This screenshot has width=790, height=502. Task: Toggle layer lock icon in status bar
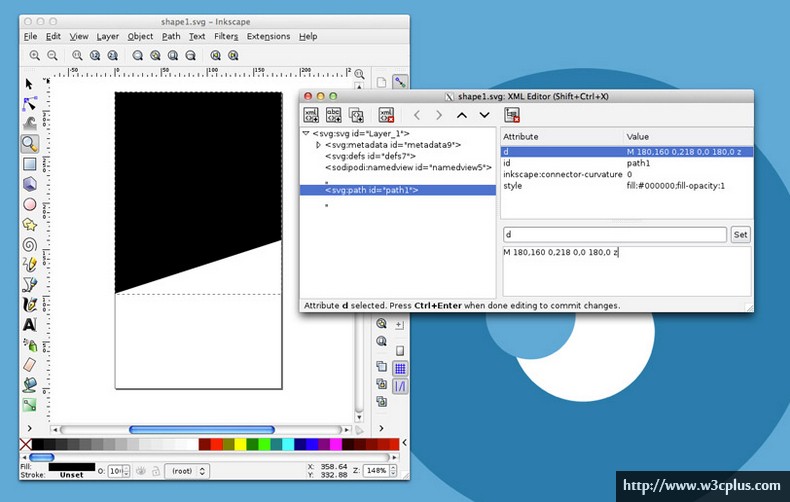[x=156, y=471]
